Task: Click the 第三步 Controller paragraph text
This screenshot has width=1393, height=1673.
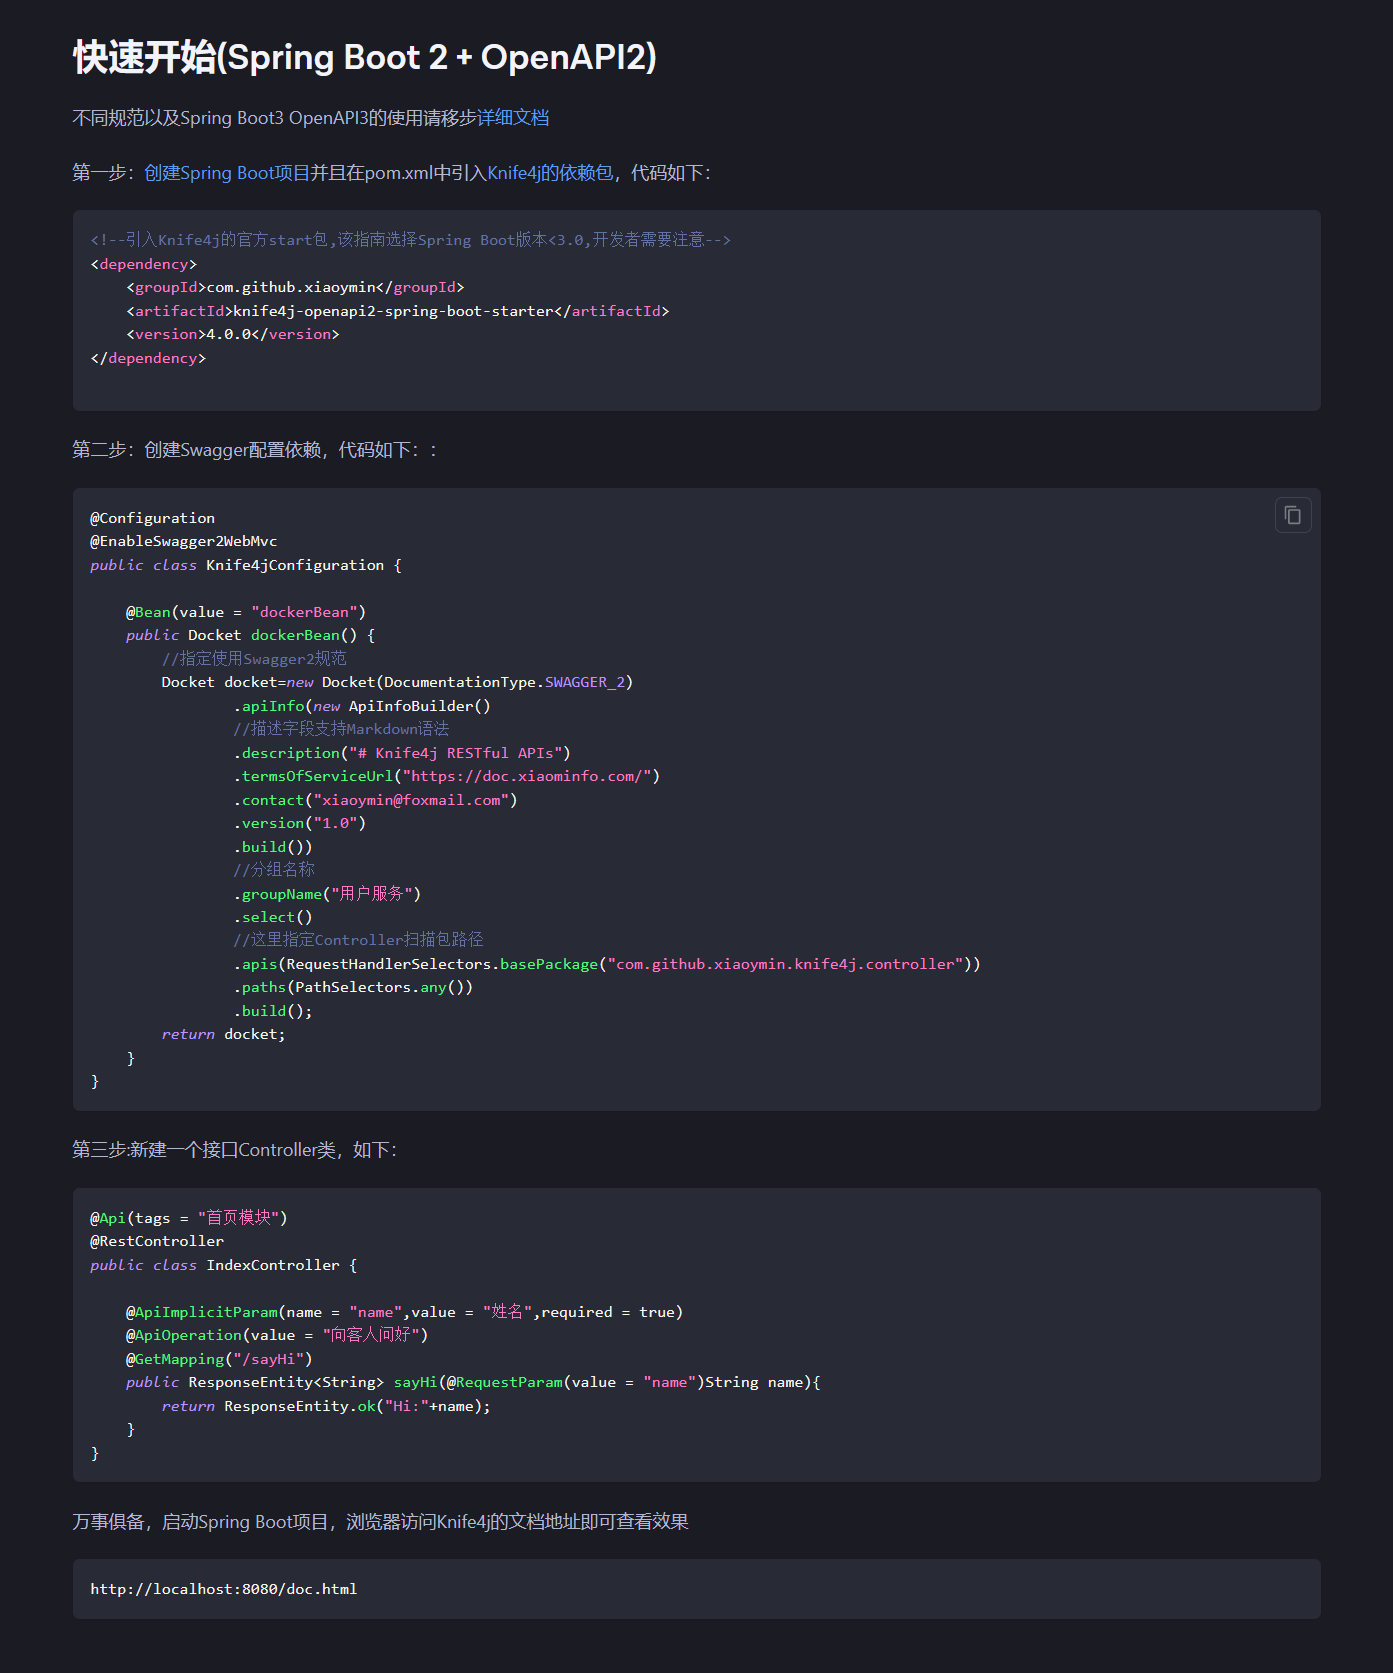Action: click(234, 1150)
